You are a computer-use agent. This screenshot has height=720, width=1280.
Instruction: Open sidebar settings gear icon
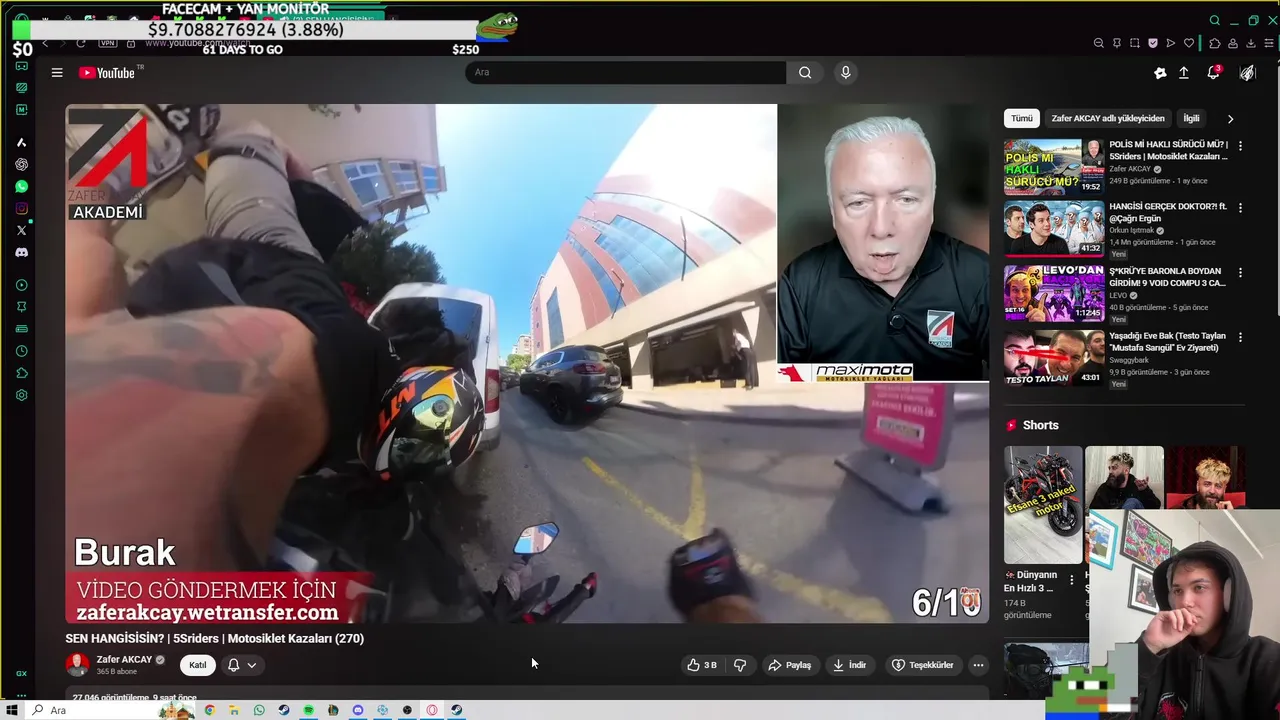tap(22, 395)
